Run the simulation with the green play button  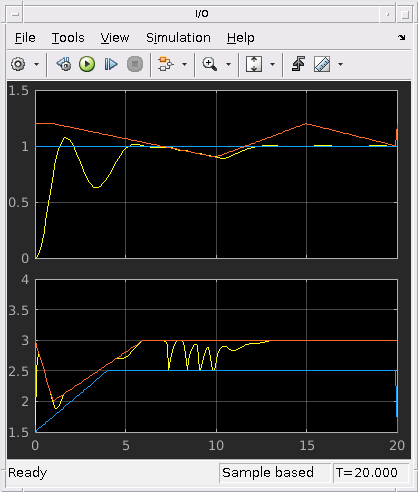tap(87, 64)
